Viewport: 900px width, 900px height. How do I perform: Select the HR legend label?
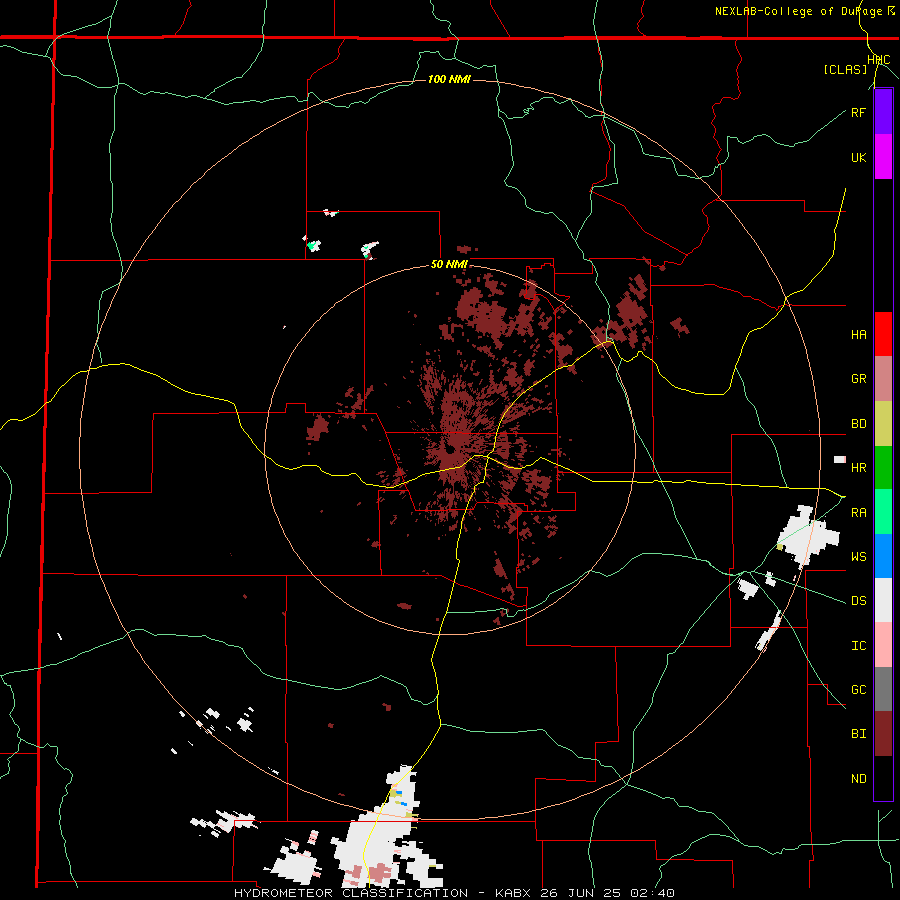click(x=858, y=468)
